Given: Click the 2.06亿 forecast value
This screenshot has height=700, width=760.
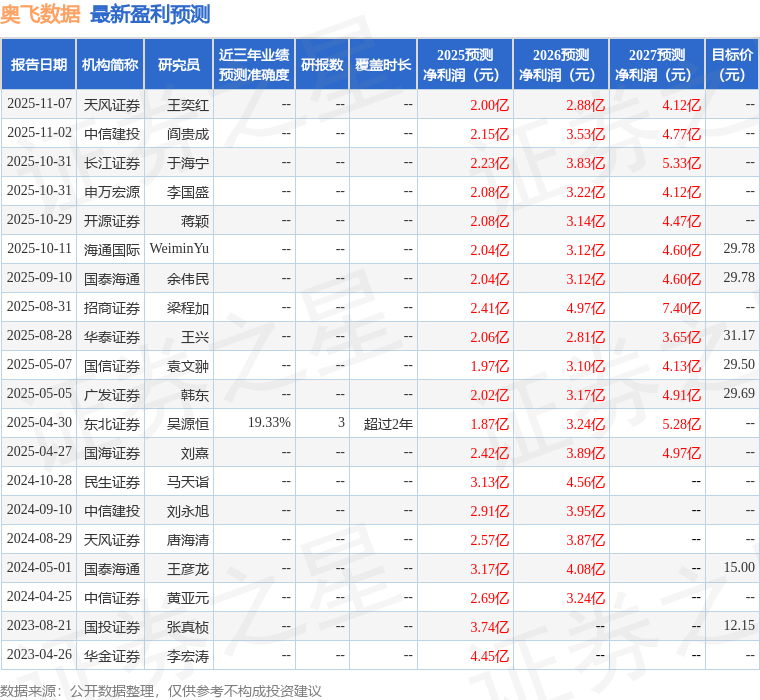Looking at the screenshot, I should [x=490, y=337].
